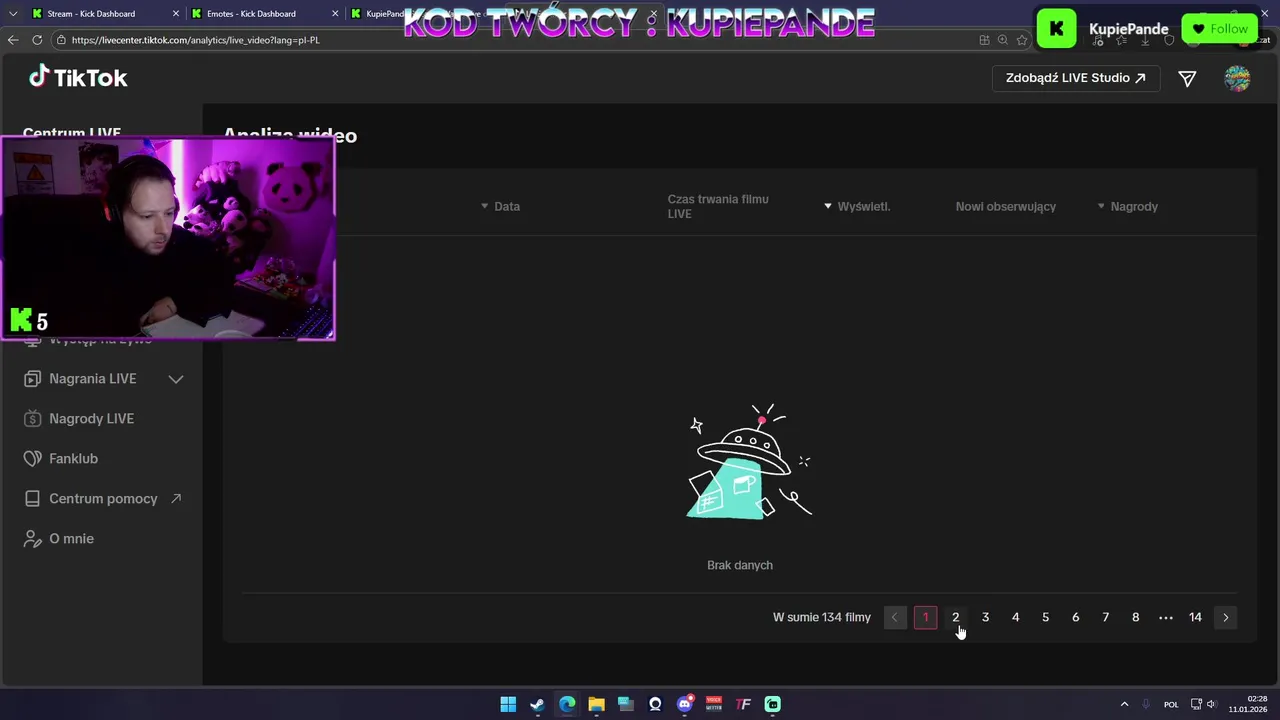Open the browser tab list dropdown
This screenshot has width=1280, height=720.
13,14
